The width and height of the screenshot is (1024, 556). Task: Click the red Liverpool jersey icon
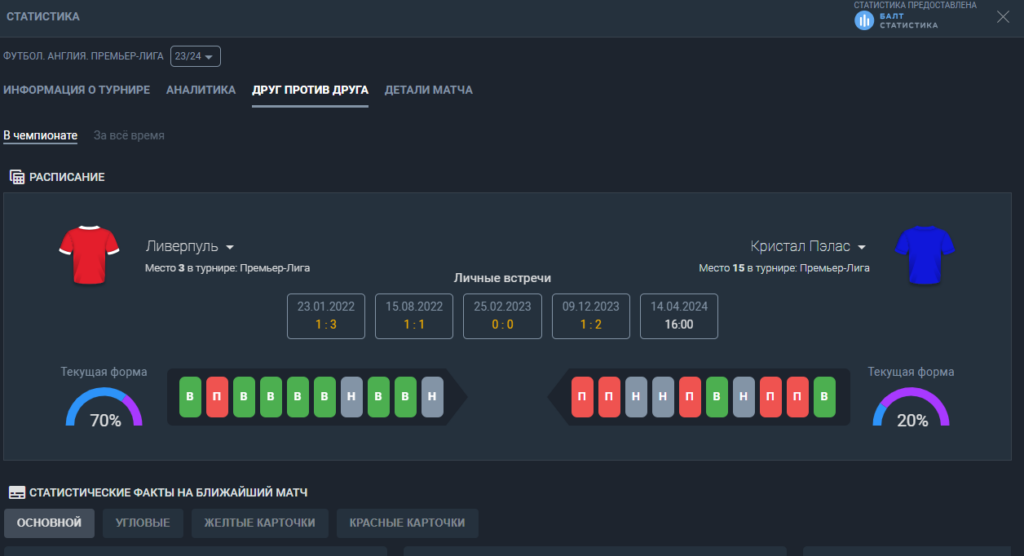pos(89,255)
